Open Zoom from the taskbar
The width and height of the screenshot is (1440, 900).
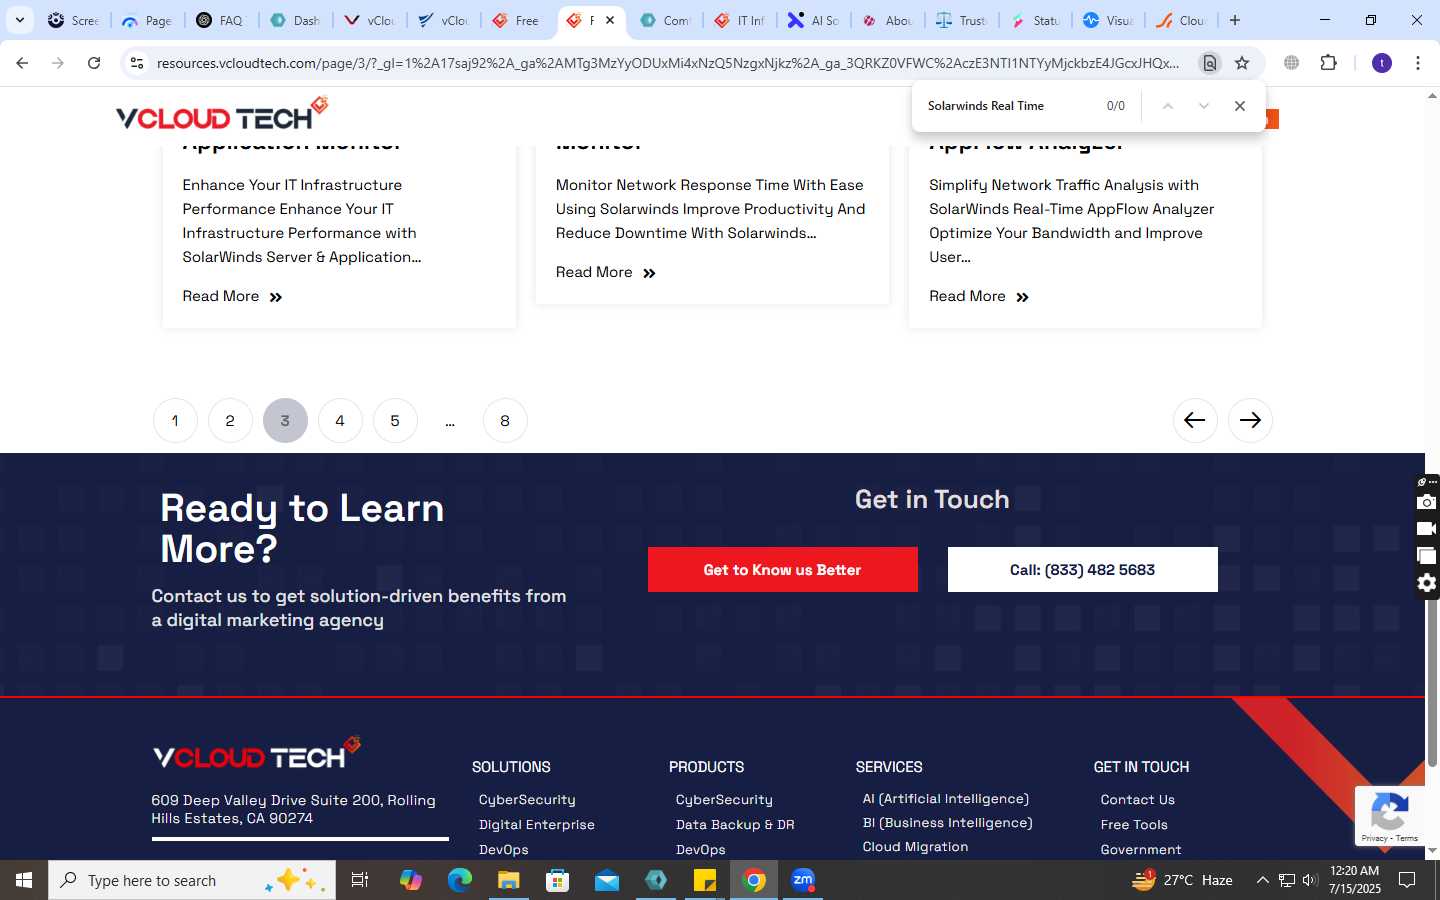click(803, 880)
